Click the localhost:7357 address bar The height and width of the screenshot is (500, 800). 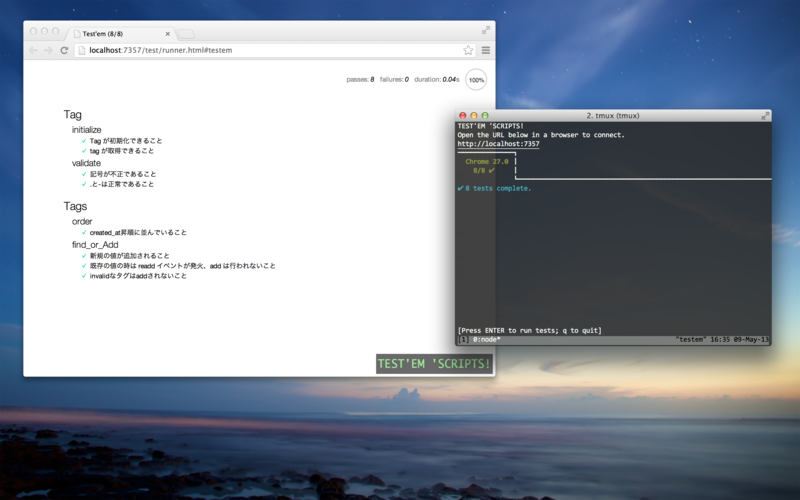pyautogui.click(x=276, y=50)
